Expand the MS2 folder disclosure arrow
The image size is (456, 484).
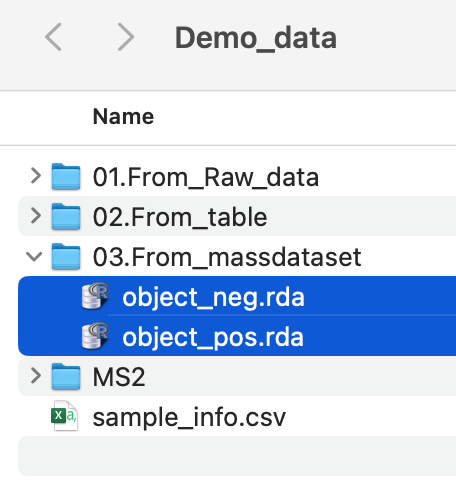tap(36, 376)
